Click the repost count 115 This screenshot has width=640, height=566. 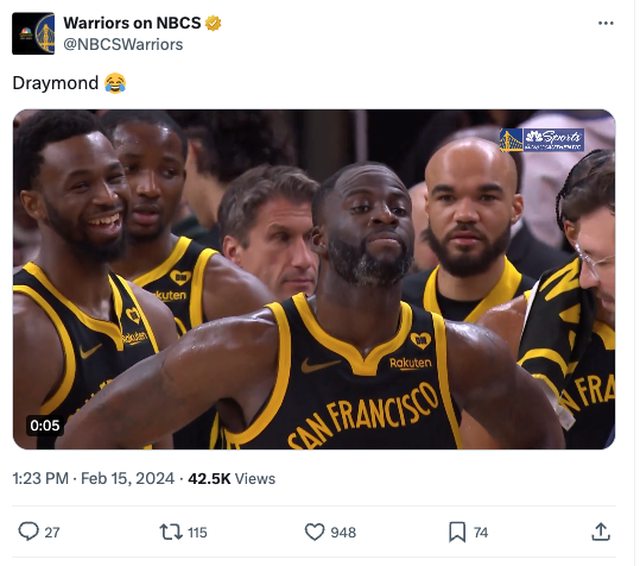pos(197,533)
